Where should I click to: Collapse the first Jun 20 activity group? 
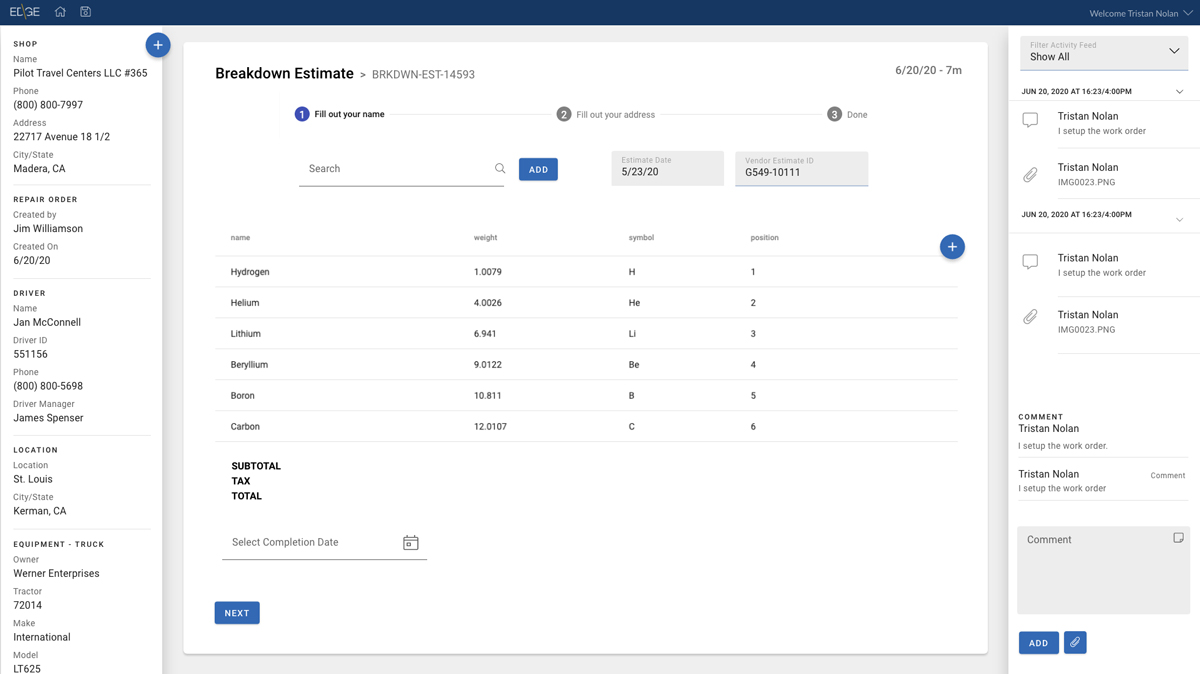click(x=1179, y=92)
